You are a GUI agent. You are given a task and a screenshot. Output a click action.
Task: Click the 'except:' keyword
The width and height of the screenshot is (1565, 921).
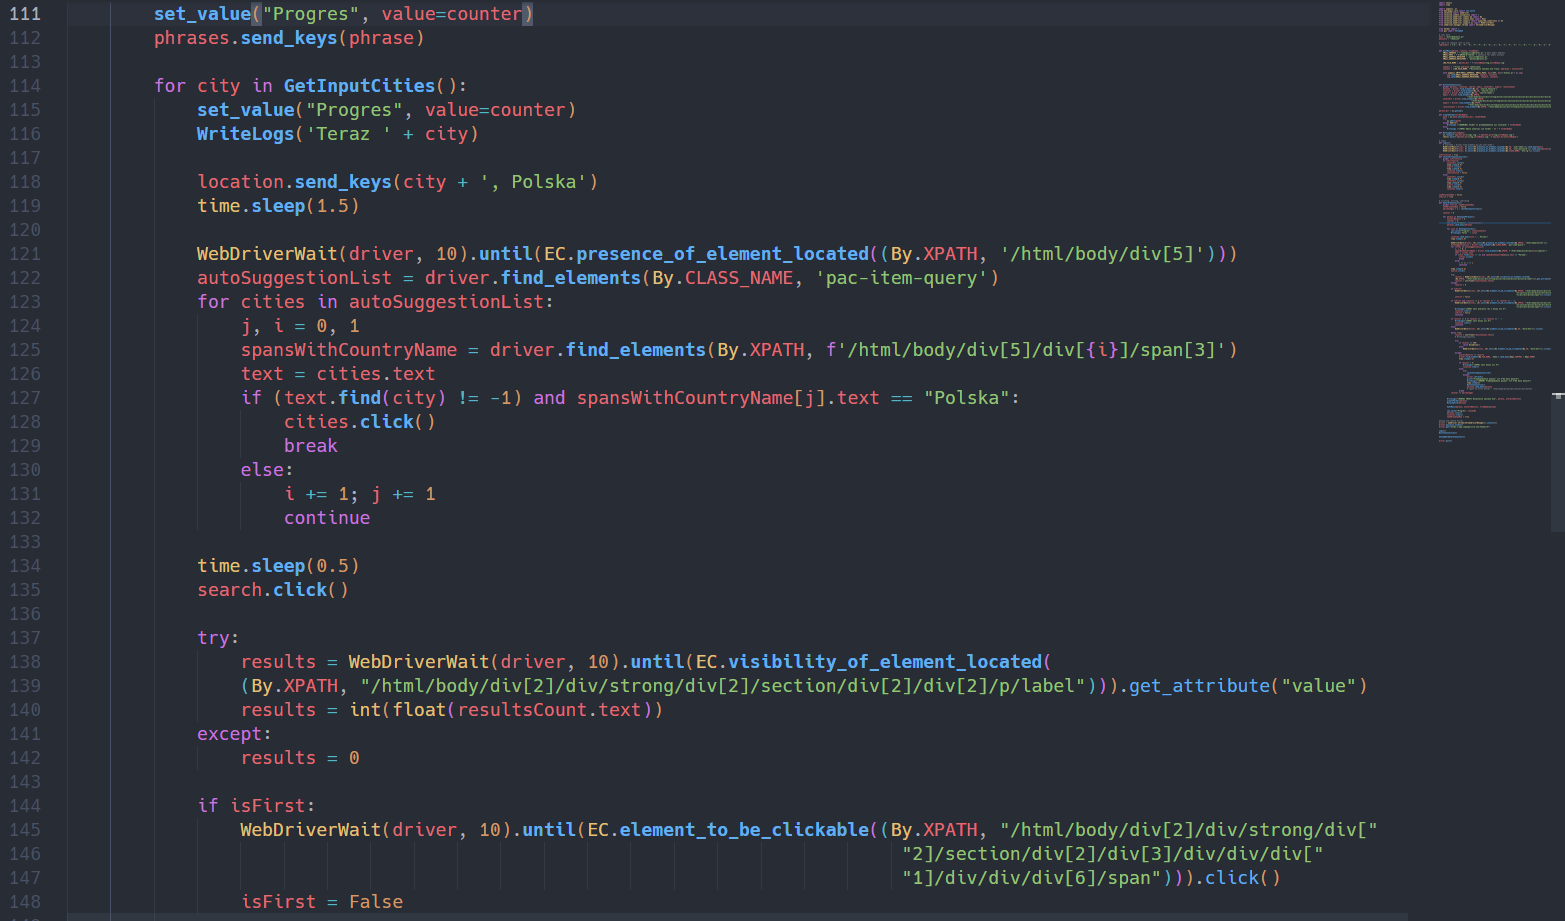(234, 734)
